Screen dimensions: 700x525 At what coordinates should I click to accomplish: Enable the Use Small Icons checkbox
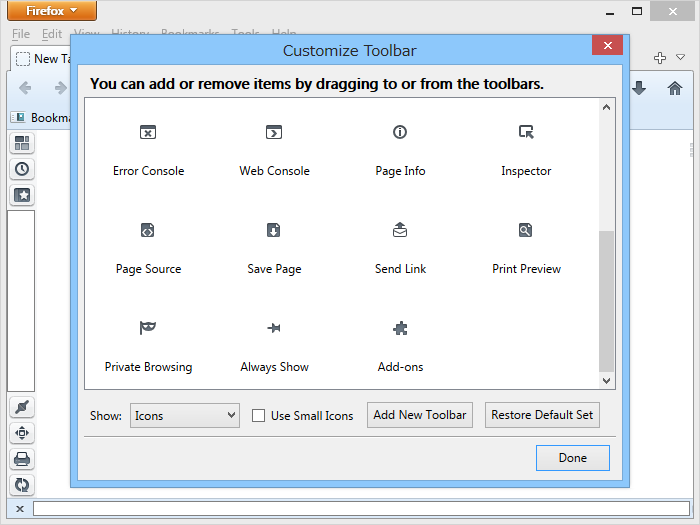point(258,416)
